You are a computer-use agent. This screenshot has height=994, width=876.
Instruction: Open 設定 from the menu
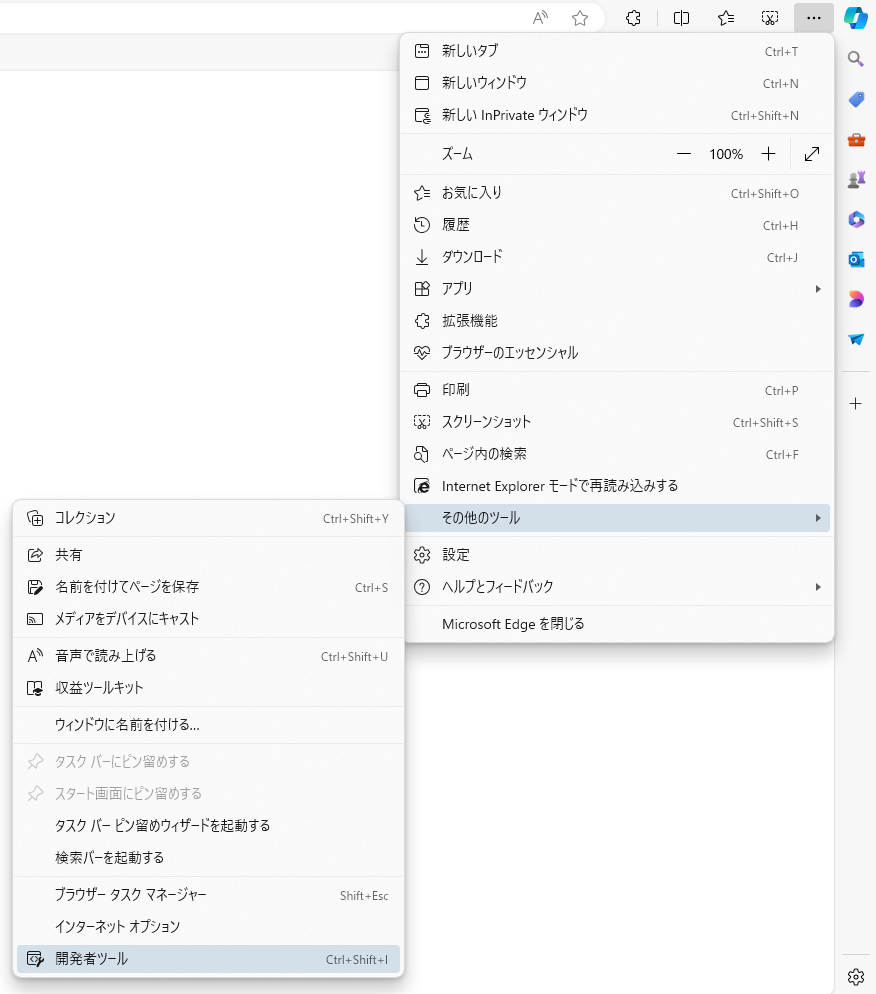[x=456, y=555]
